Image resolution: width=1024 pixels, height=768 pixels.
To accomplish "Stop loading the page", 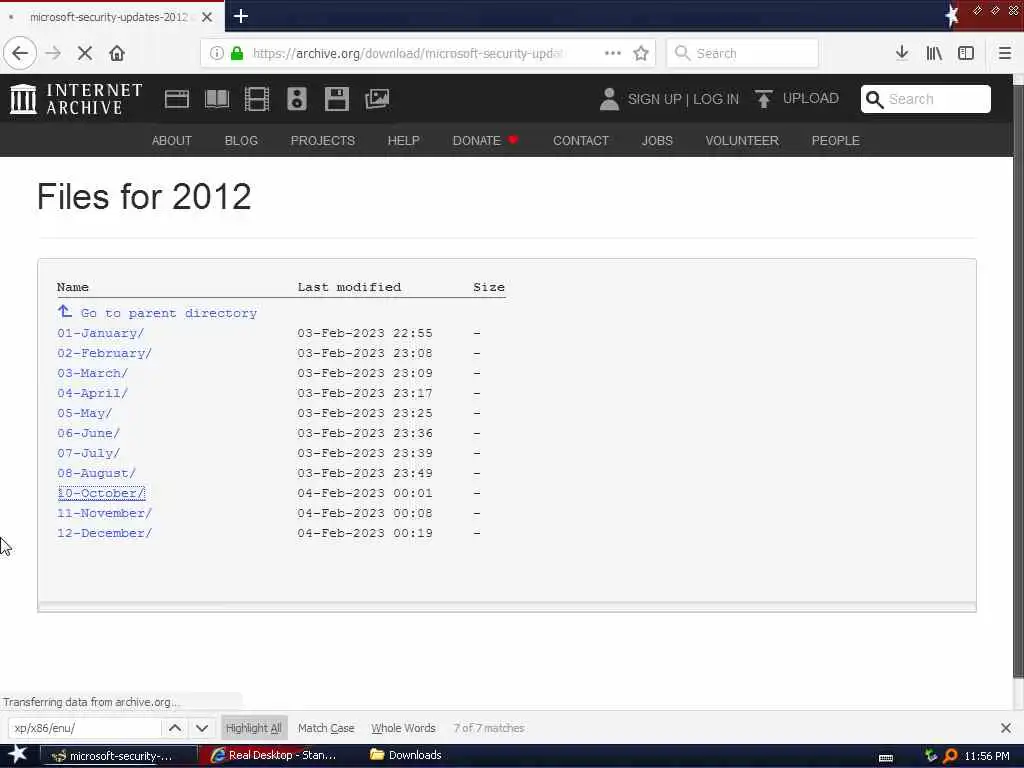I will [x=85, y=53].
